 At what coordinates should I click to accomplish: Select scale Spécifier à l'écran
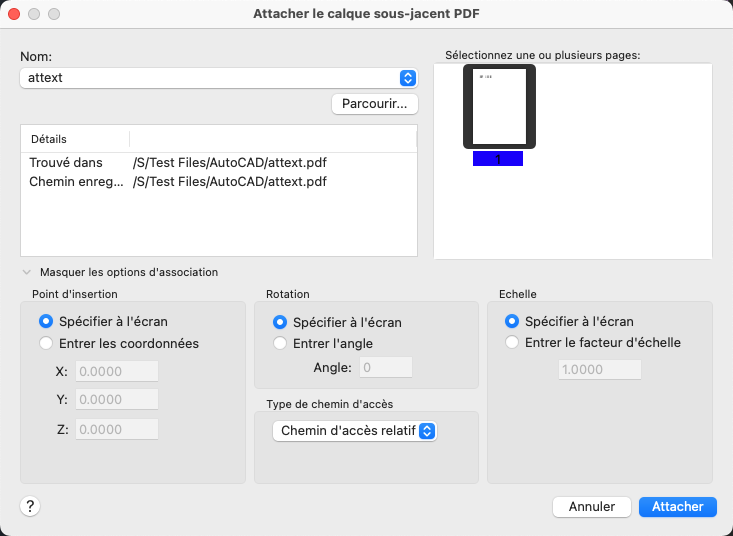[513, 322]
